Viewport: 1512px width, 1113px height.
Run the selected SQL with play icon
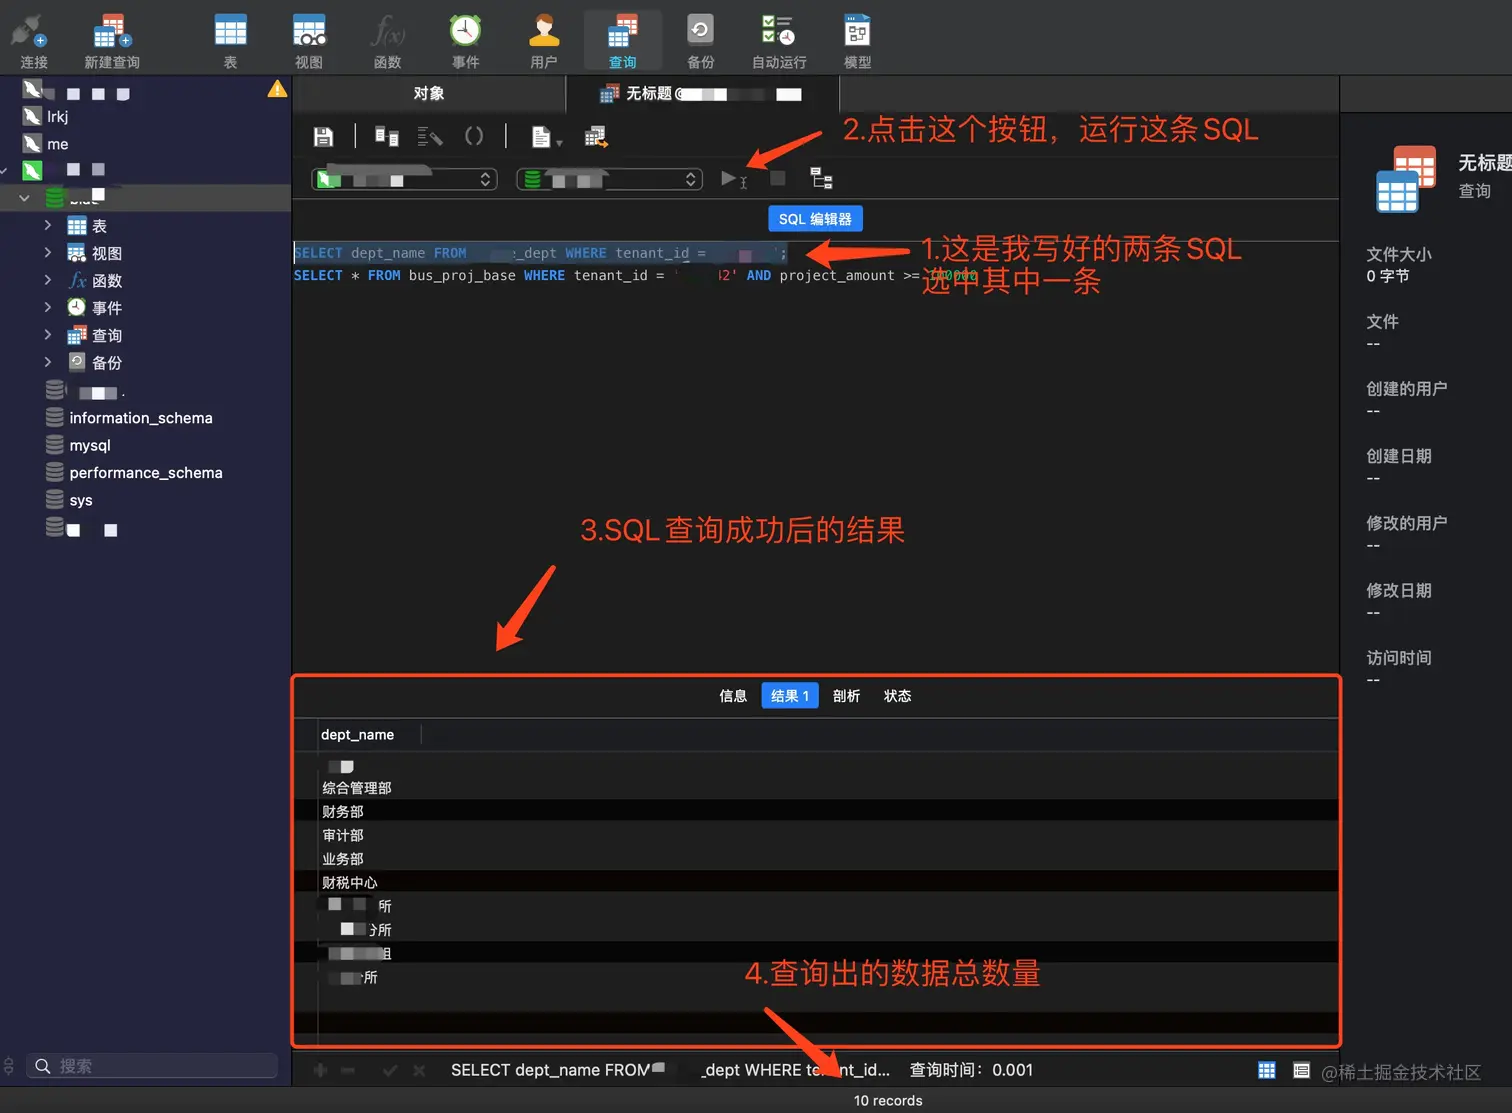(733, 179)
